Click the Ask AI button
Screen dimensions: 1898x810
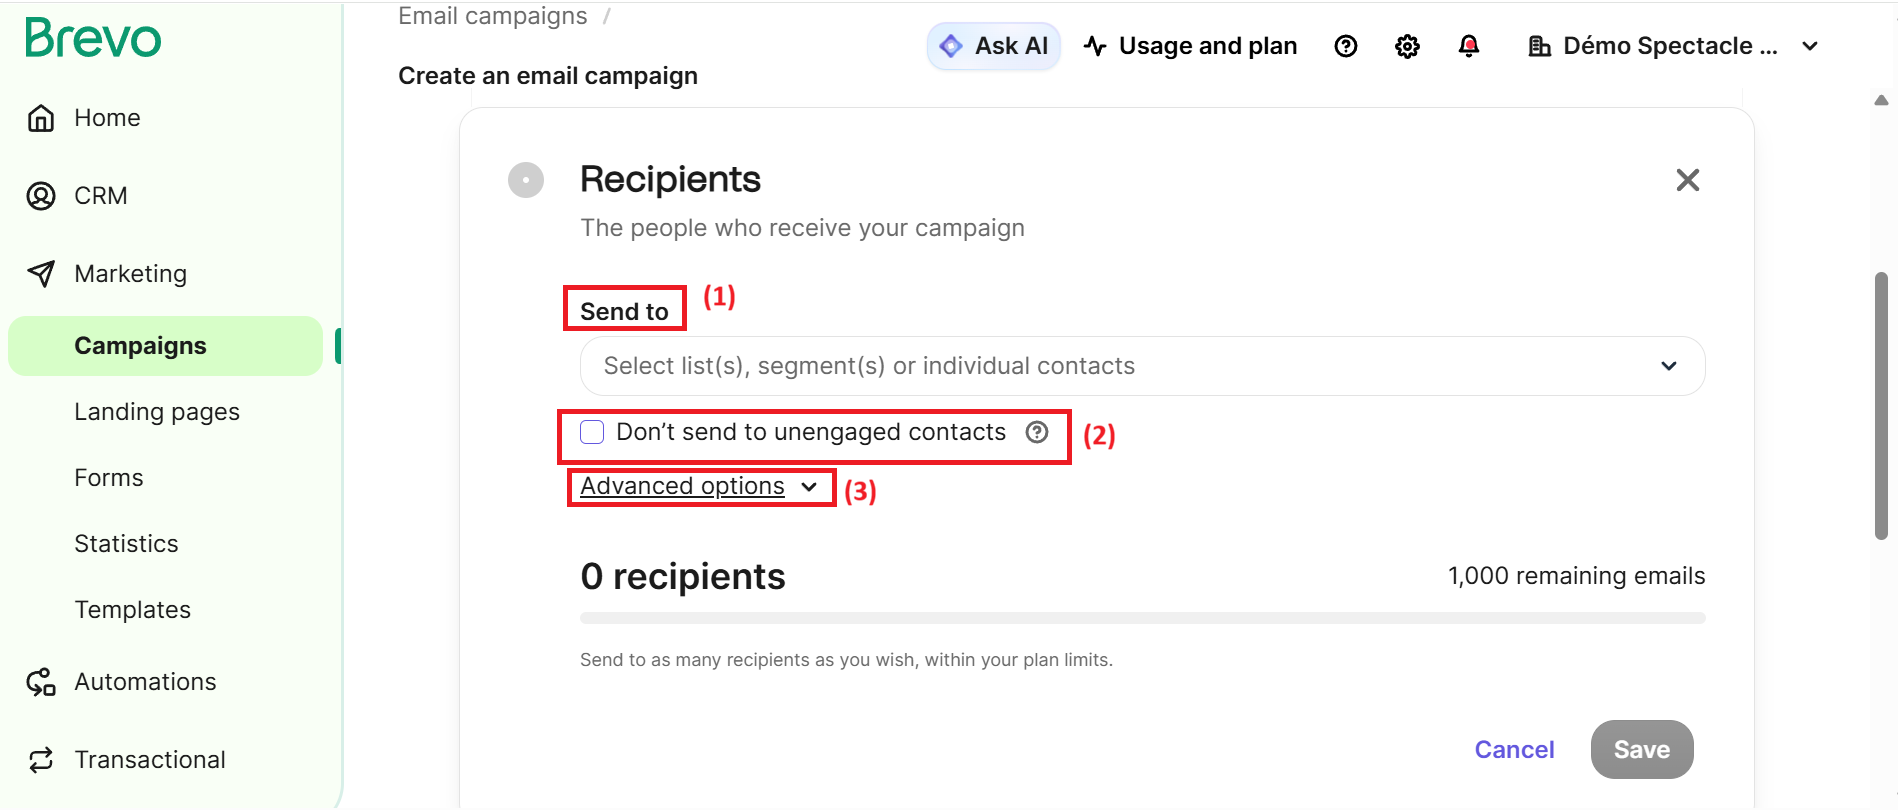click(993, 46)
